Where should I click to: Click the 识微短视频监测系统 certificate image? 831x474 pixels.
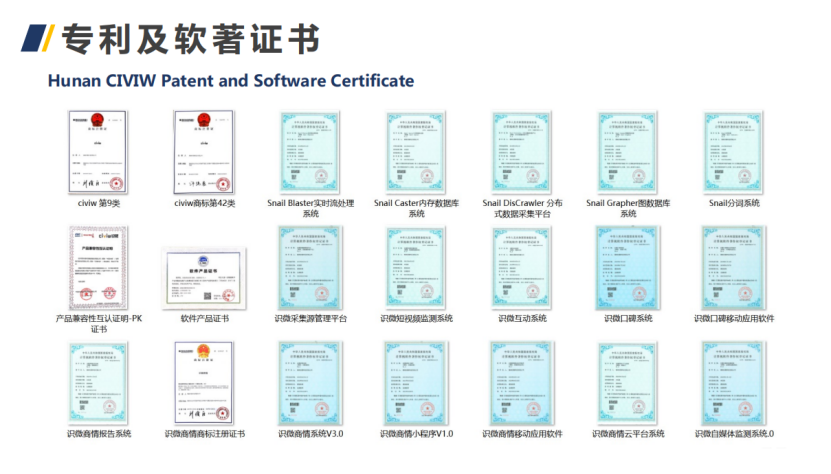(416, 268)
